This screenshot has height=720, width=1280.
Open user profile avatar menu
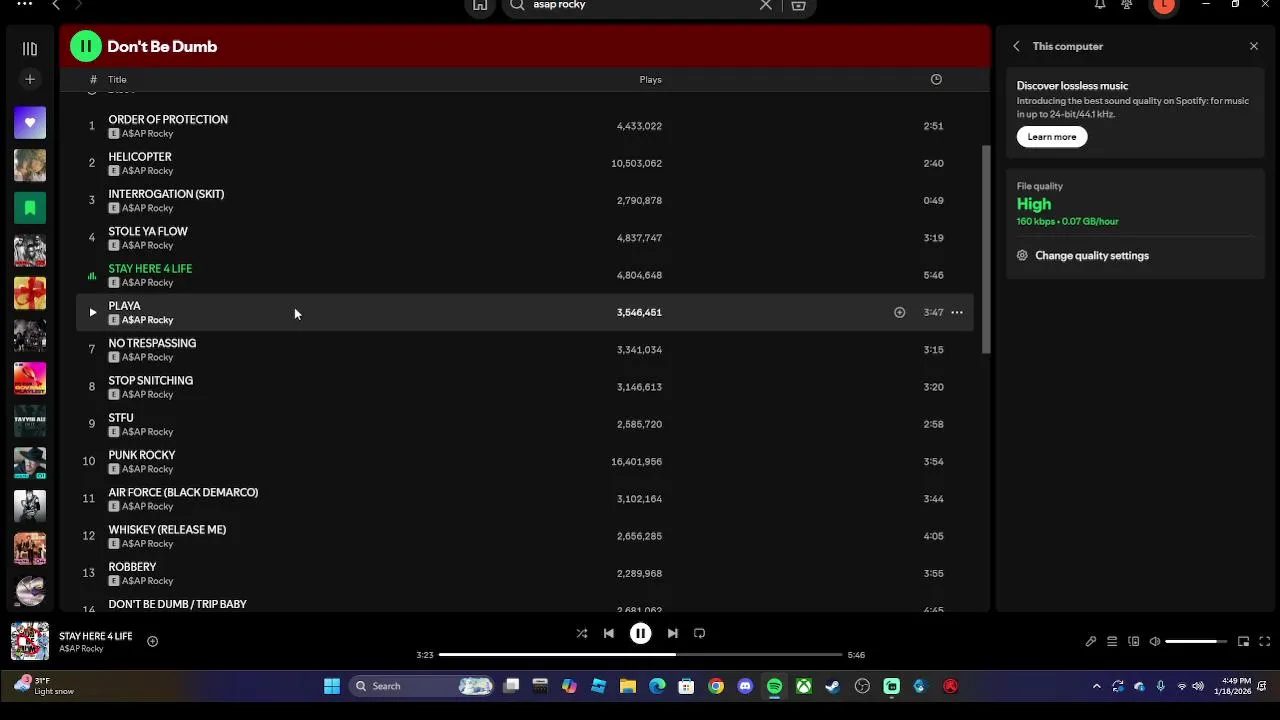(1163, 5)
